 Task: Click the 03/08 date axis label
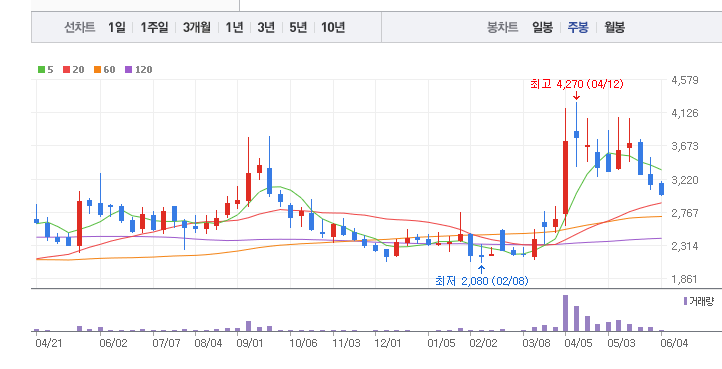coord(536,344)
